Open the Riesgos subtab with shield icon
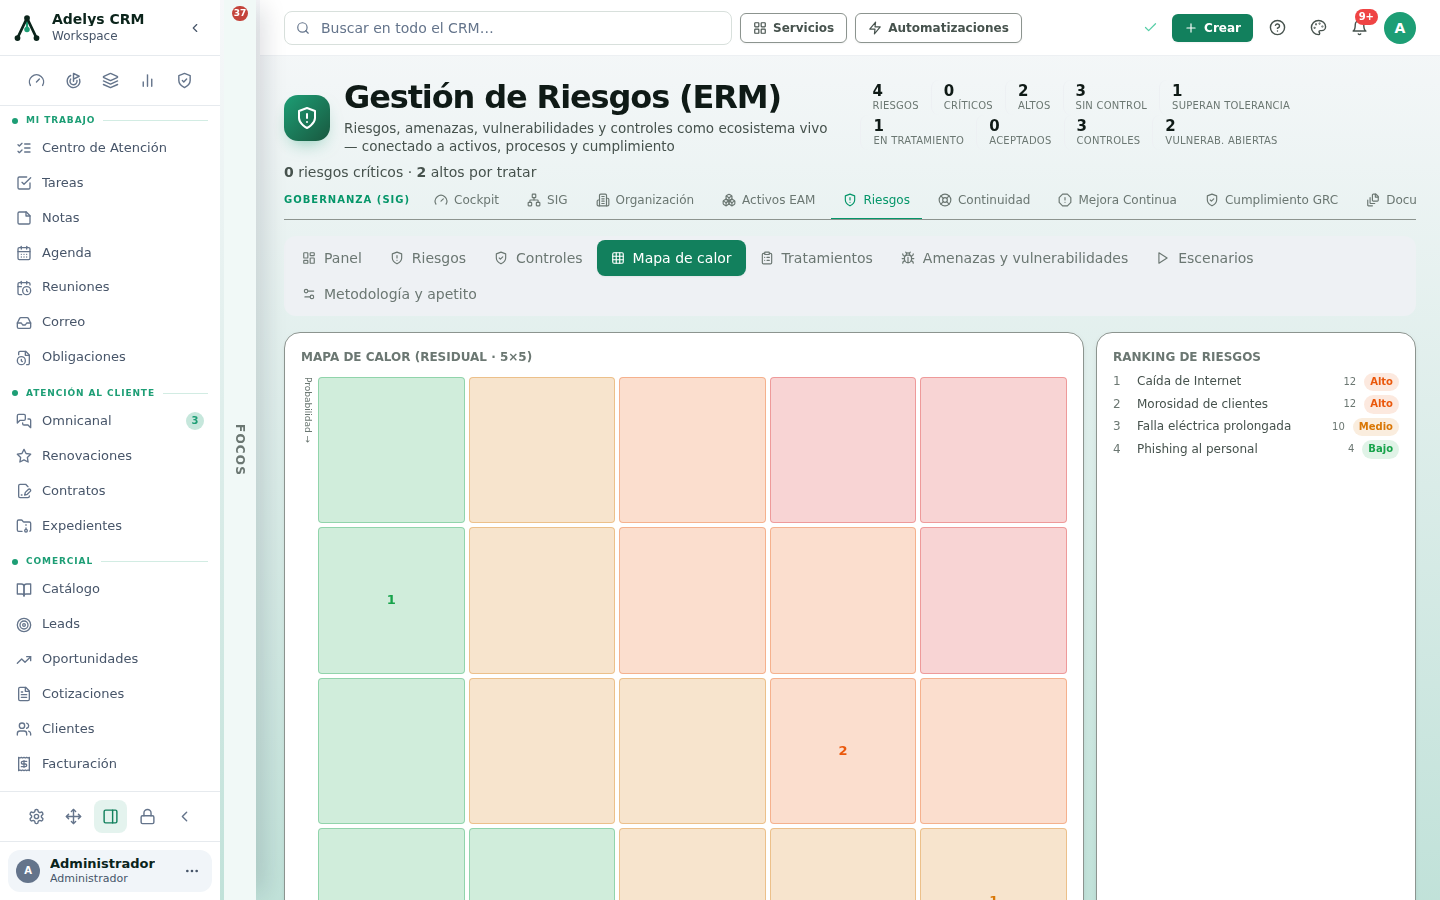 tap(428, 258)
